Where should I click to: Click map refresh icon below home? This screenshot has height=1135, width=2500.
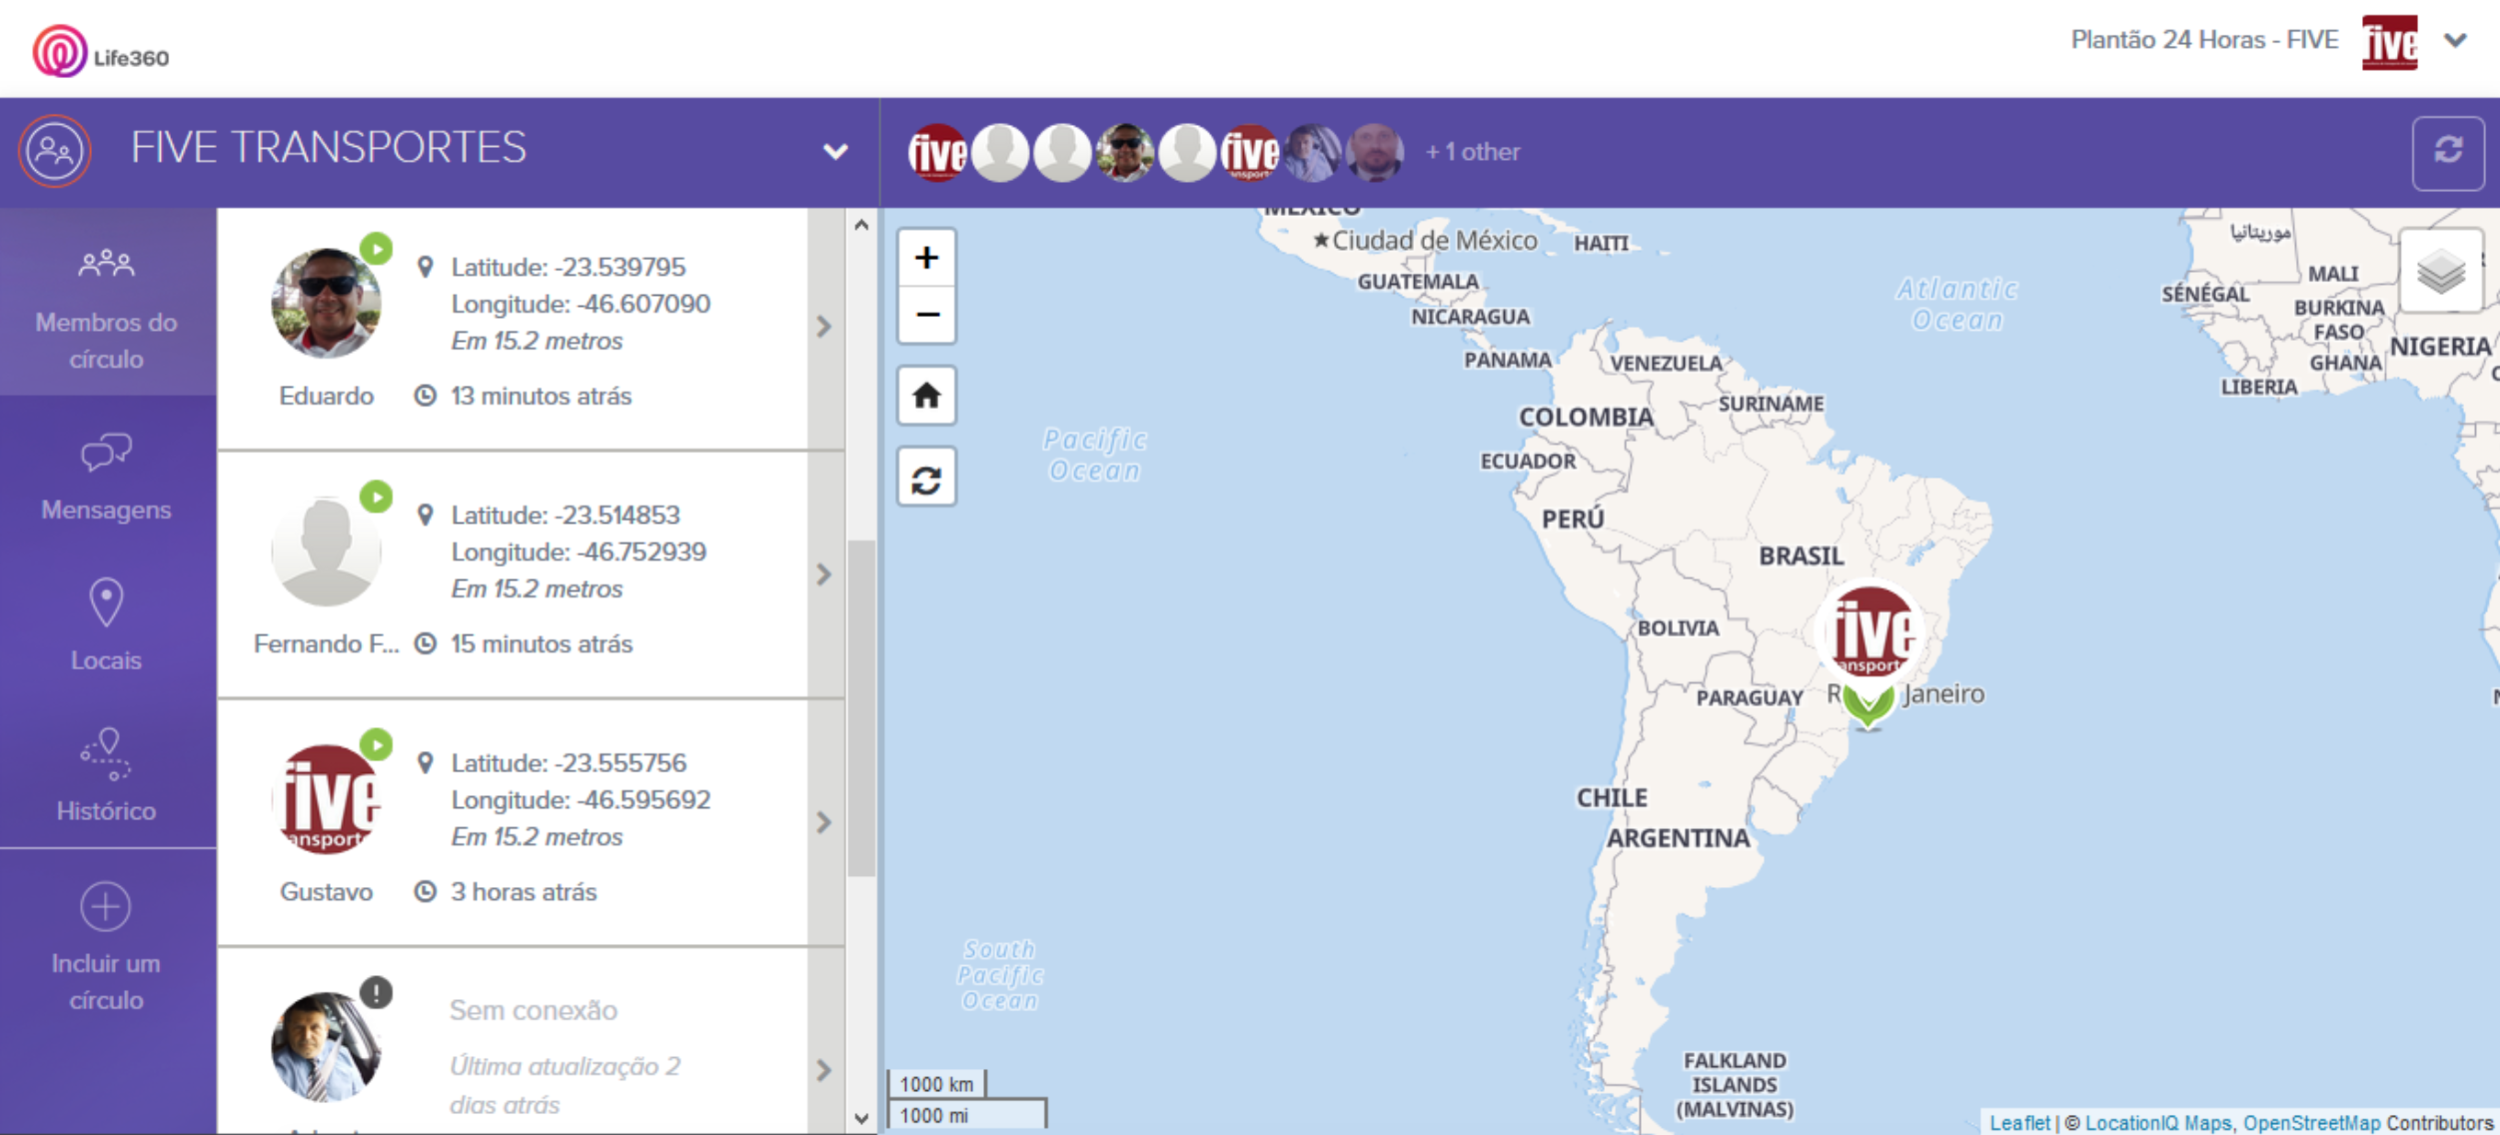pyautogui.click(x=926, y=479)
